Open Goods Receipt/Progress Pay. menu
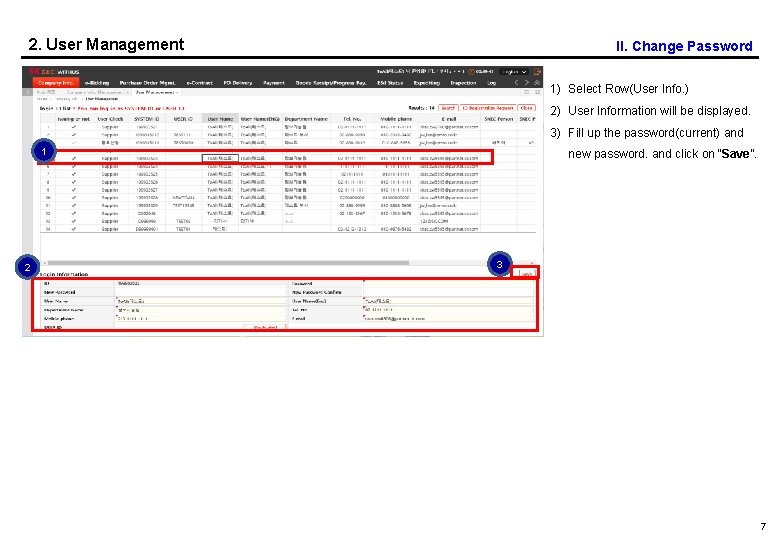780x540 pixels. pos(331,83)
